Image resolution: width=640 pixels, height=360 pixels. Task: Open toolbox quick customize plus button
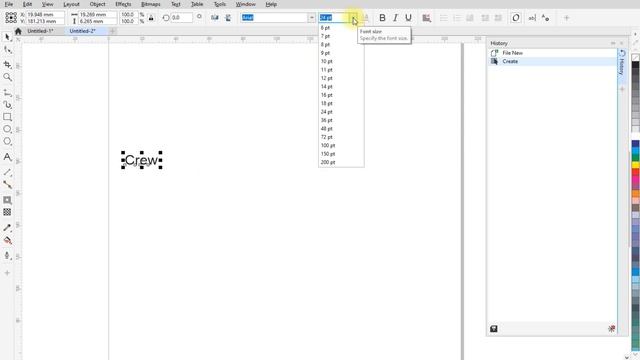point(7,273)
